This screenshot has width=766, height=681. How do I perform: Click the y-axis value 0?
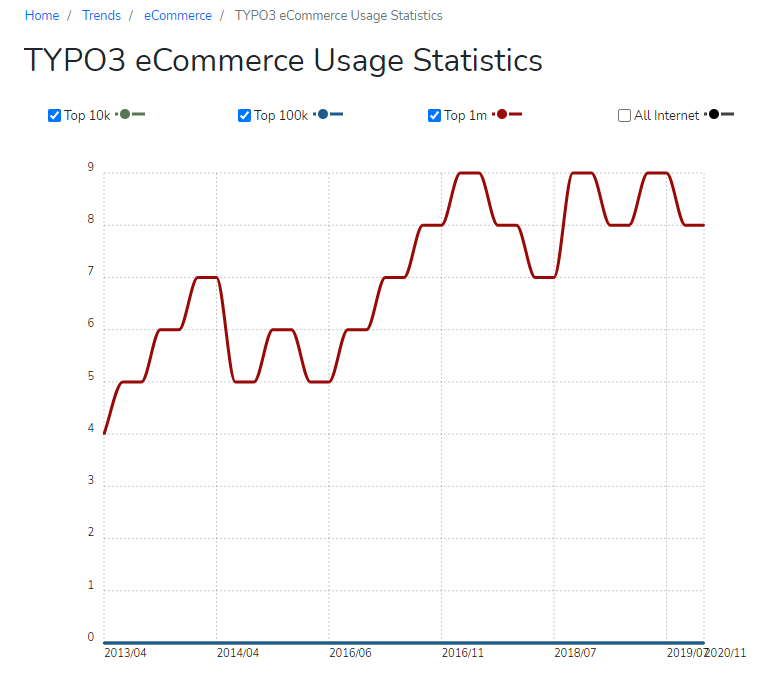point(91,637)
